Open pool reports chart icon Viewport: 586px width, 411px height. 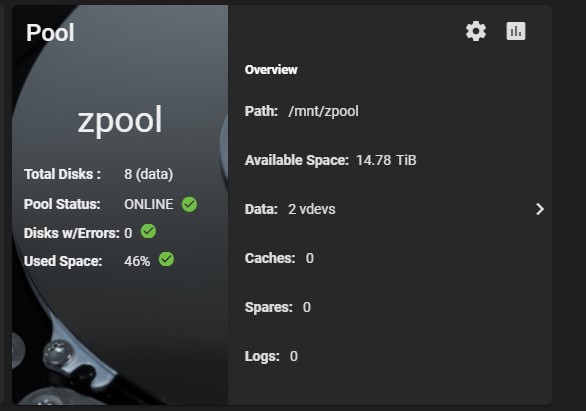pos(516,31)
